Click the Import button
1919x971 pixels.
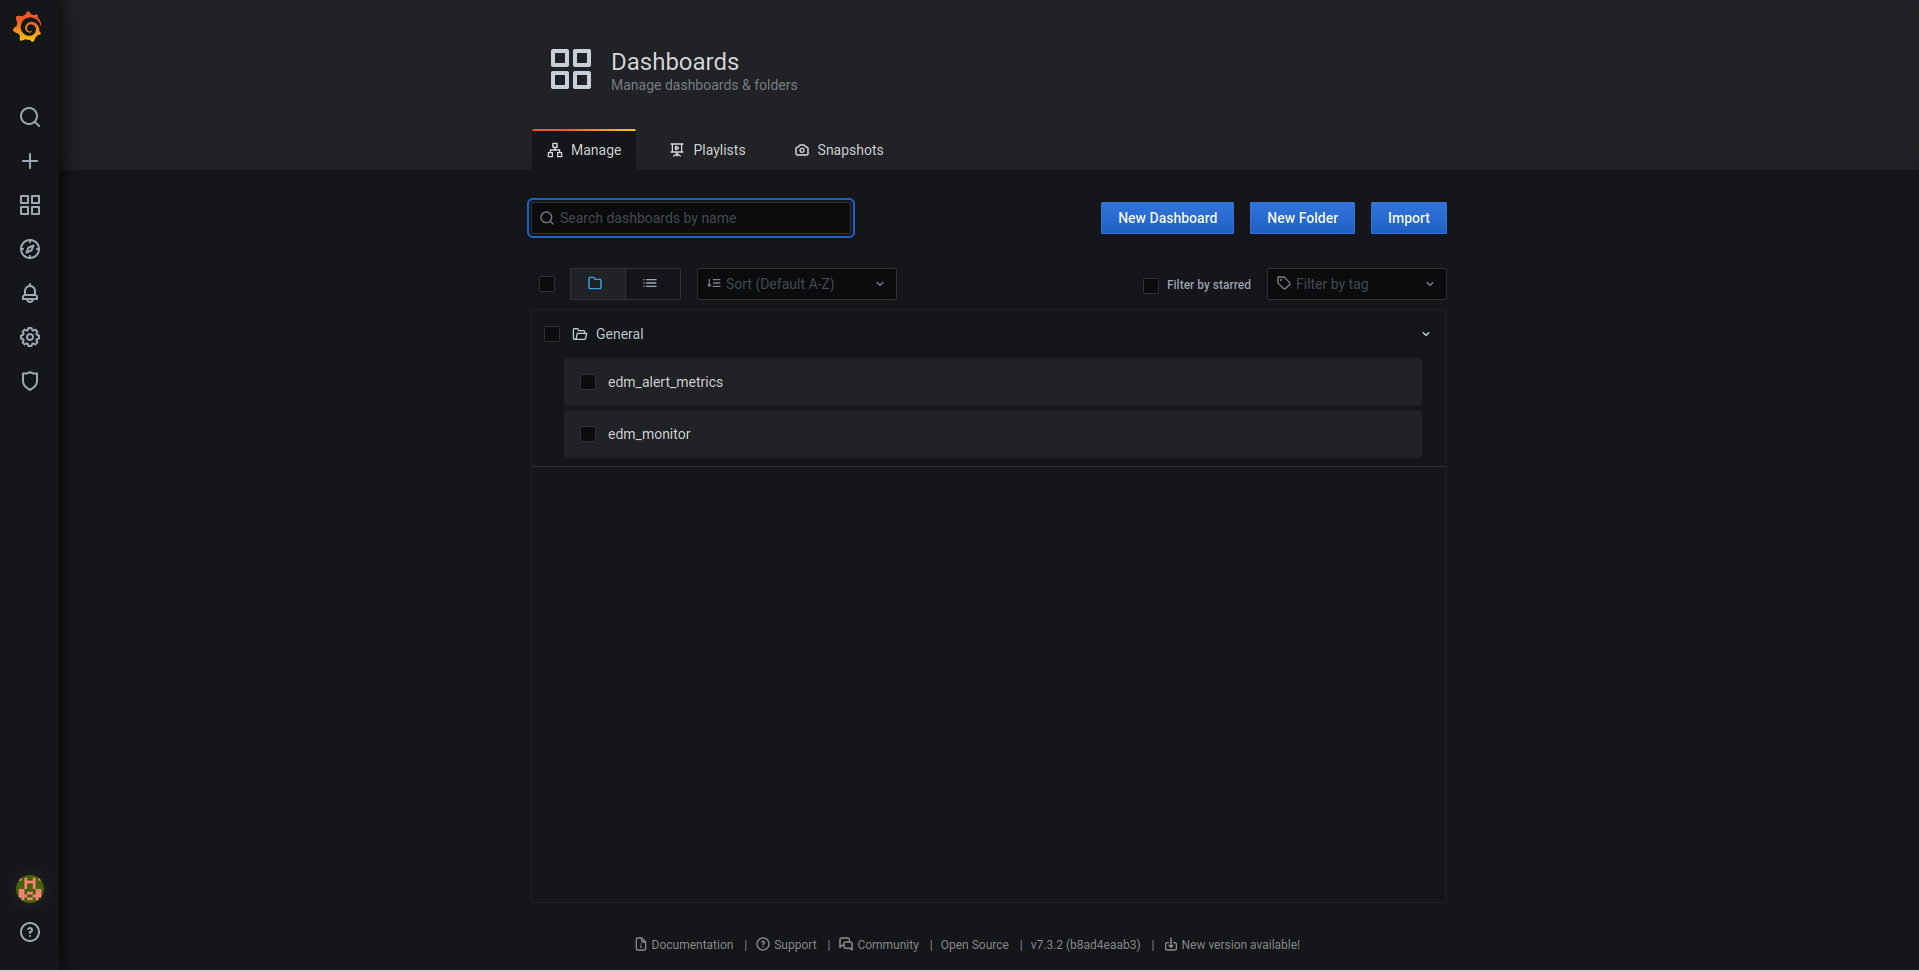tap(1408, 218)
